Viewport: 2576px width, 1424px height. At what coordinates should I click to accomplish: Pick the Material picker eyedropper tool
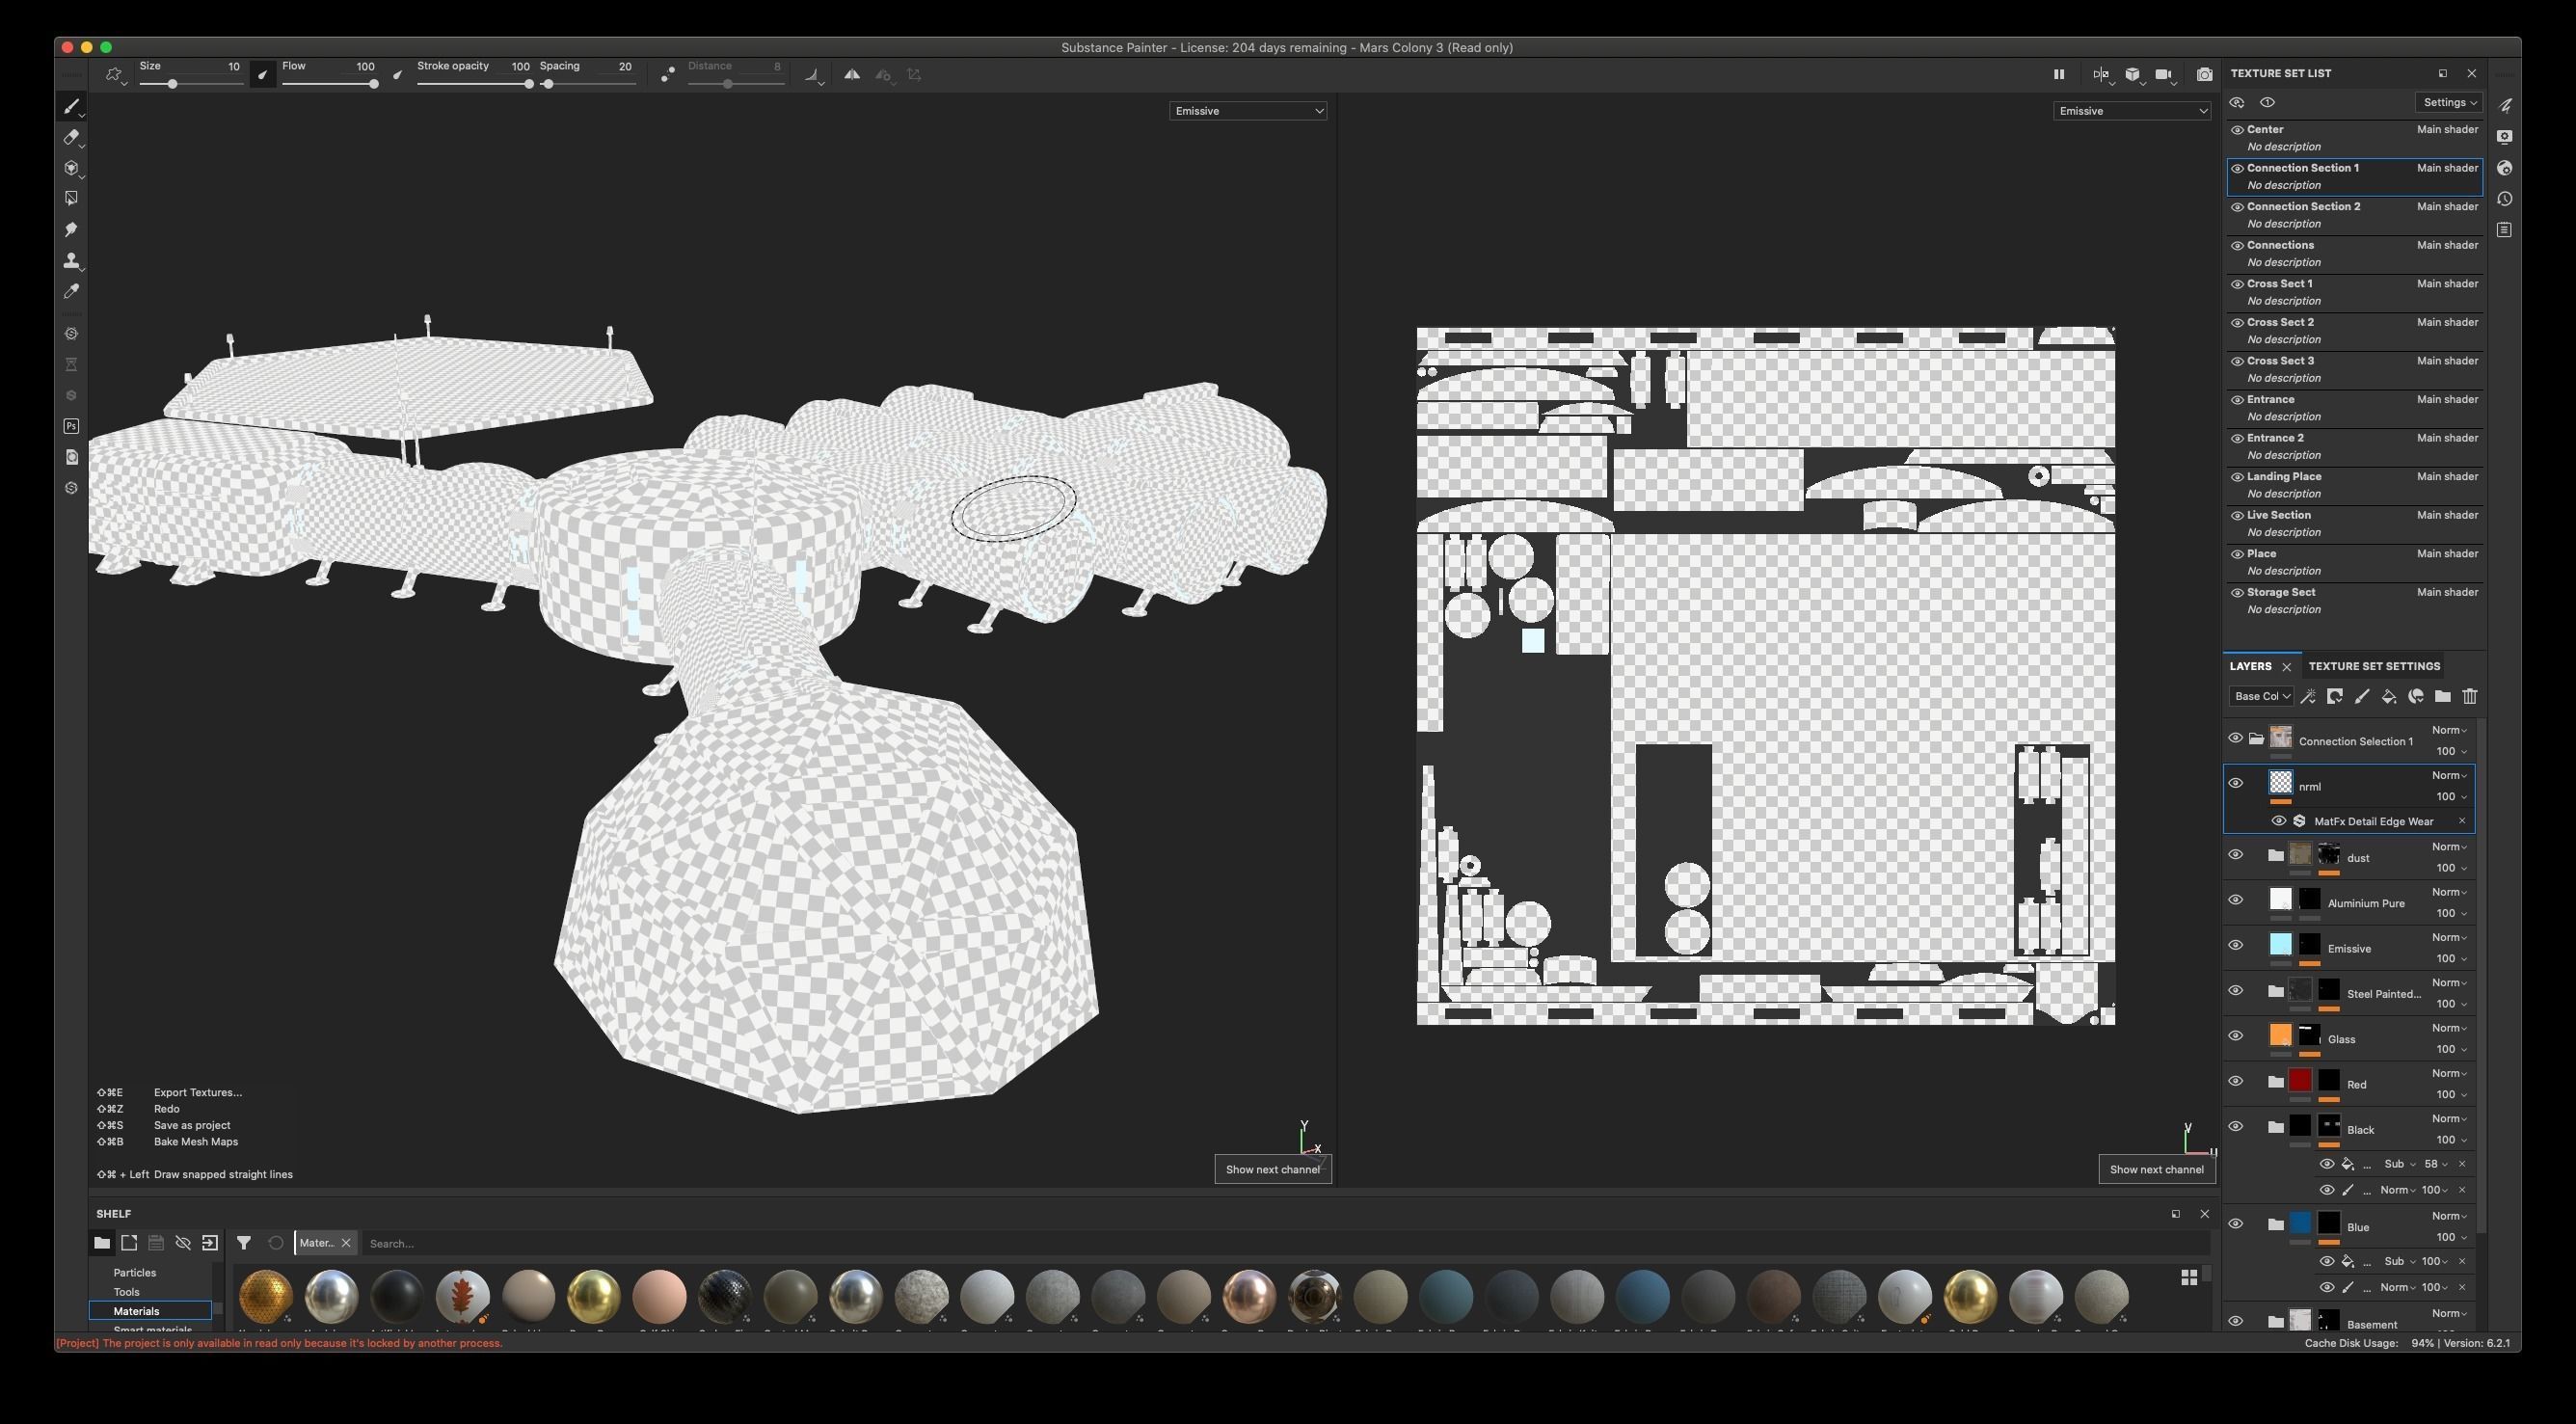(71, 292)
